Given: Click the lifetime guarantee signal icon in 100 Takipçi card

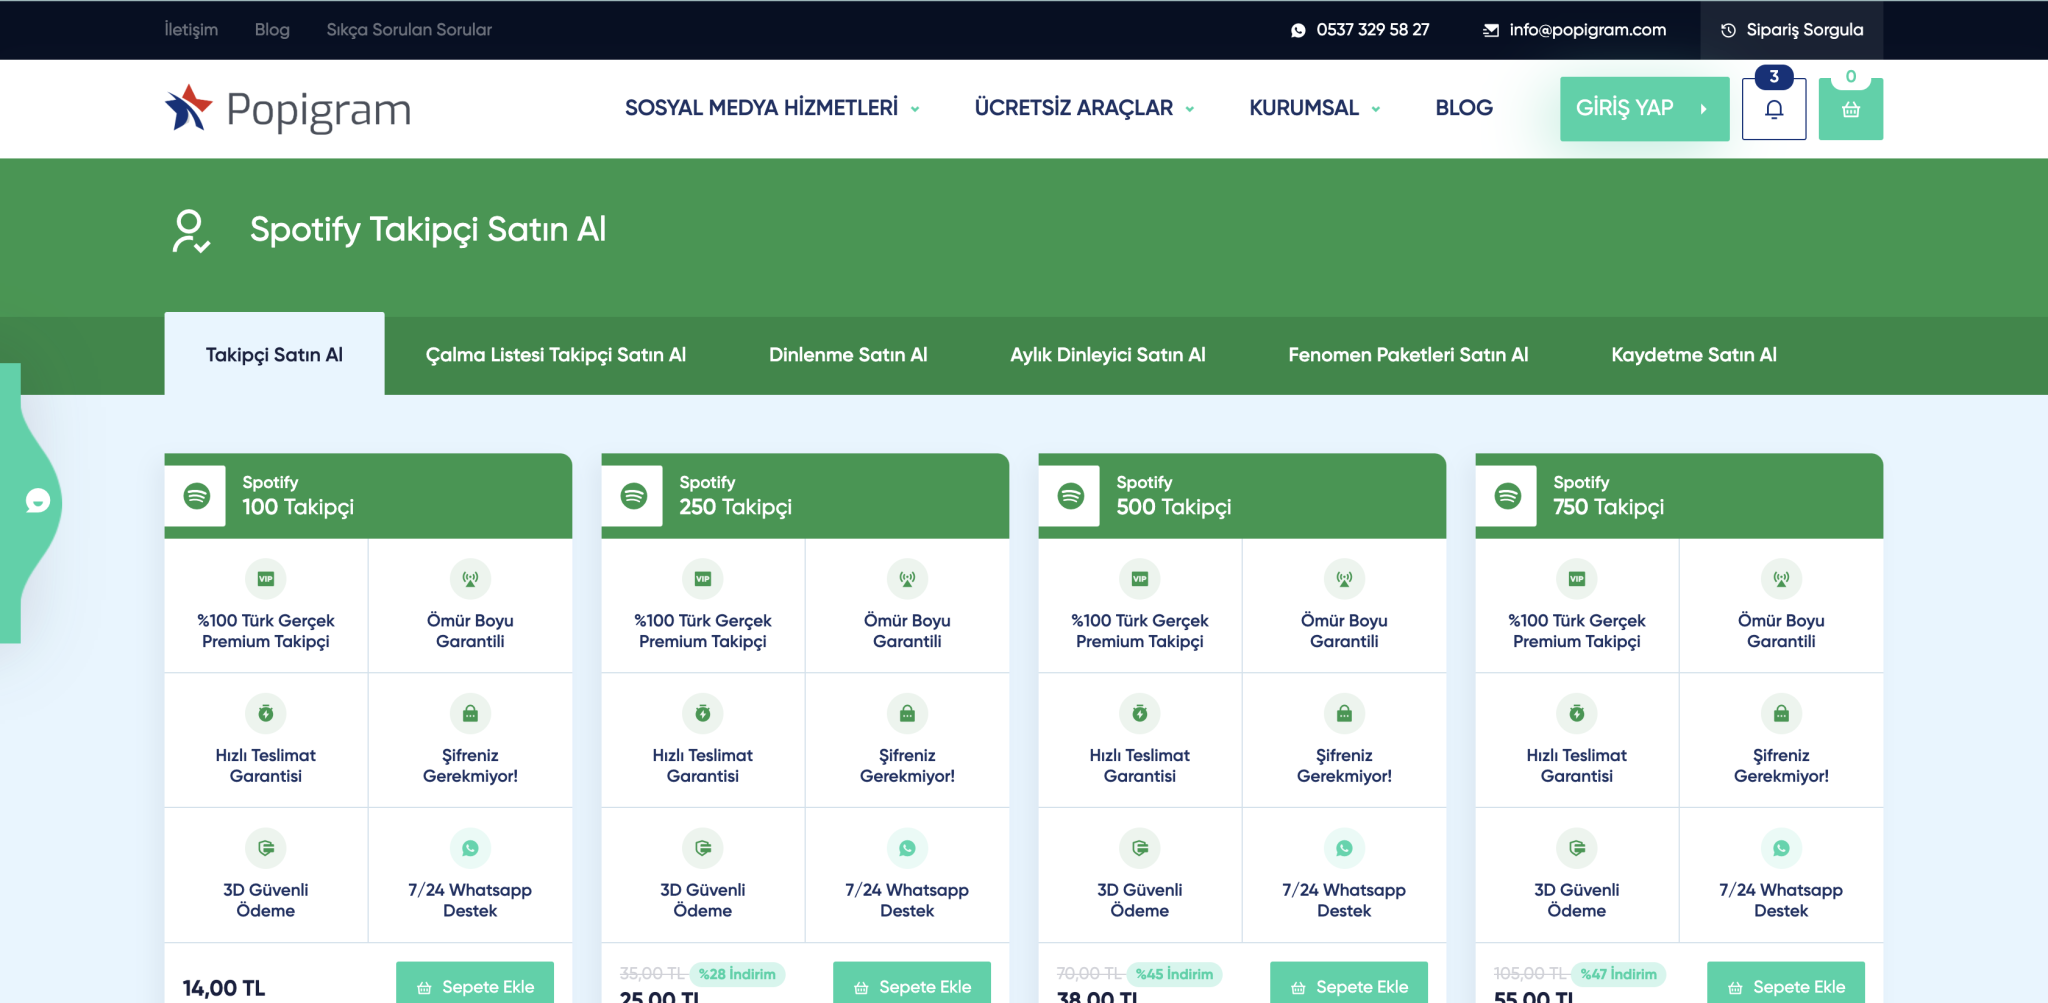Looking at the screenshot, I should 470,578.
